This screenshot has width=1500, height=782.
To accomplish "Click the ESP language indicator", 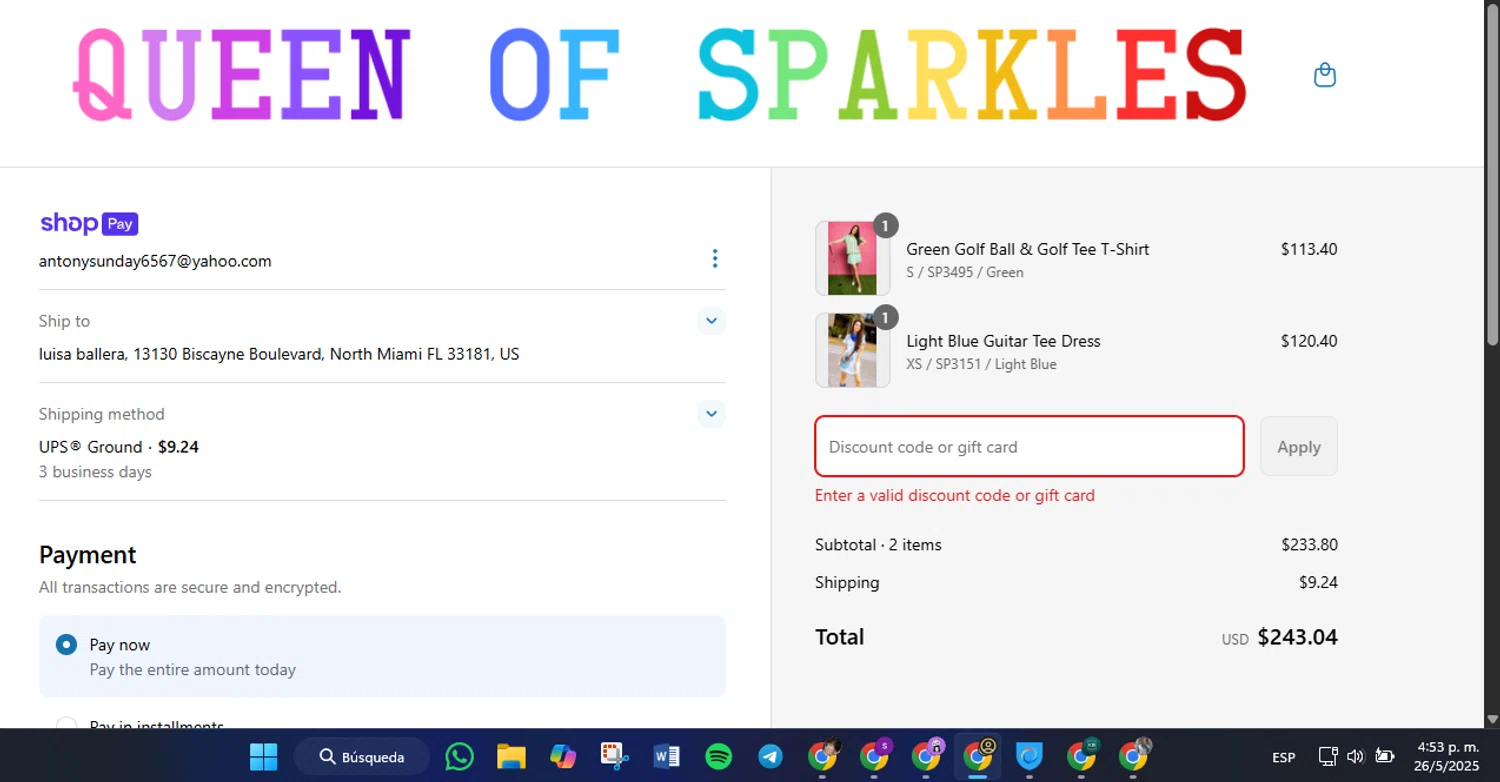I will pos(1284,757).
